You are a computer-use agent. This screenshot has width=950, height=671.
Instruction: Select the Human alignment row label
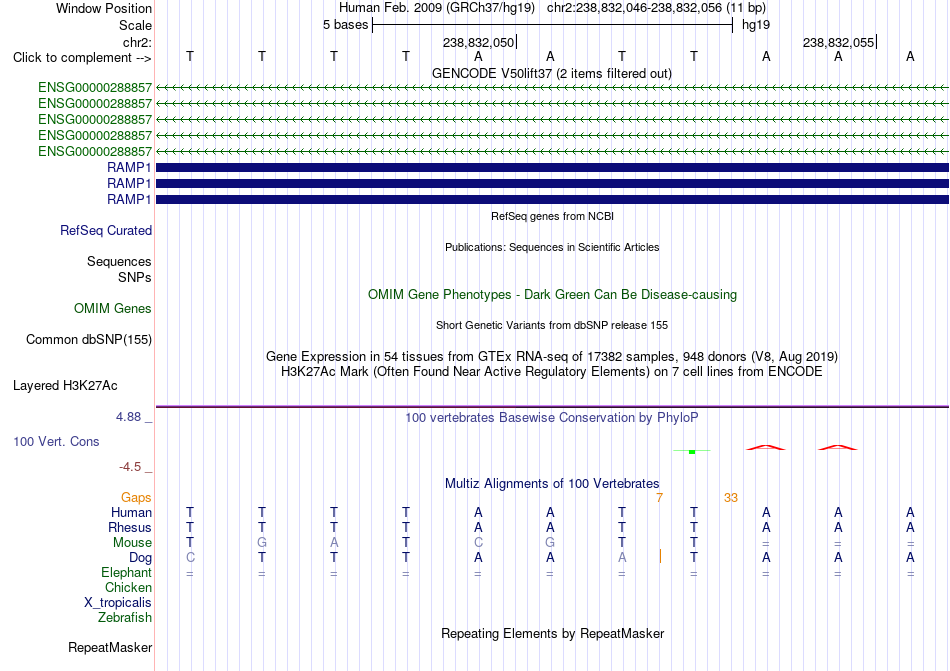pos(131,512)
